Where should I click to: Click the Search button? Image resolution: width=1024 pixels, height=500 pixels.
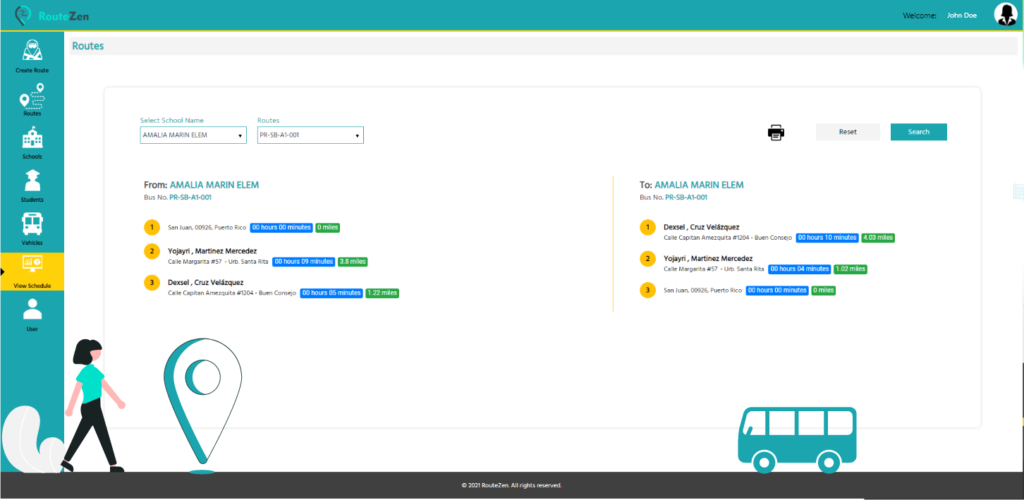tap(918, 132)
